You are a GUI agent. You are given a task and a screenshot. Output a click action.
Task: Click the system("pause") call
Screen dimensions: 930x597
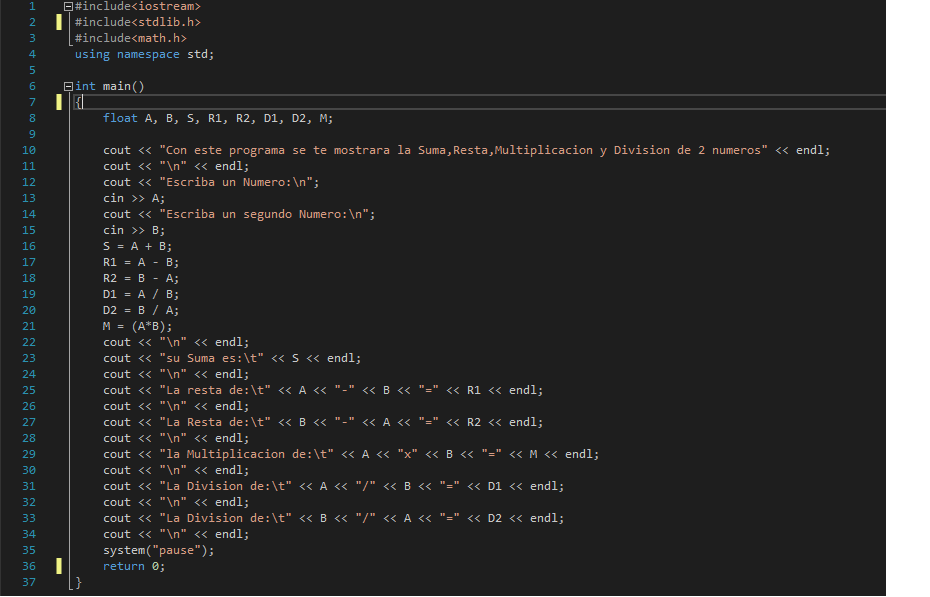click(158, 550)
